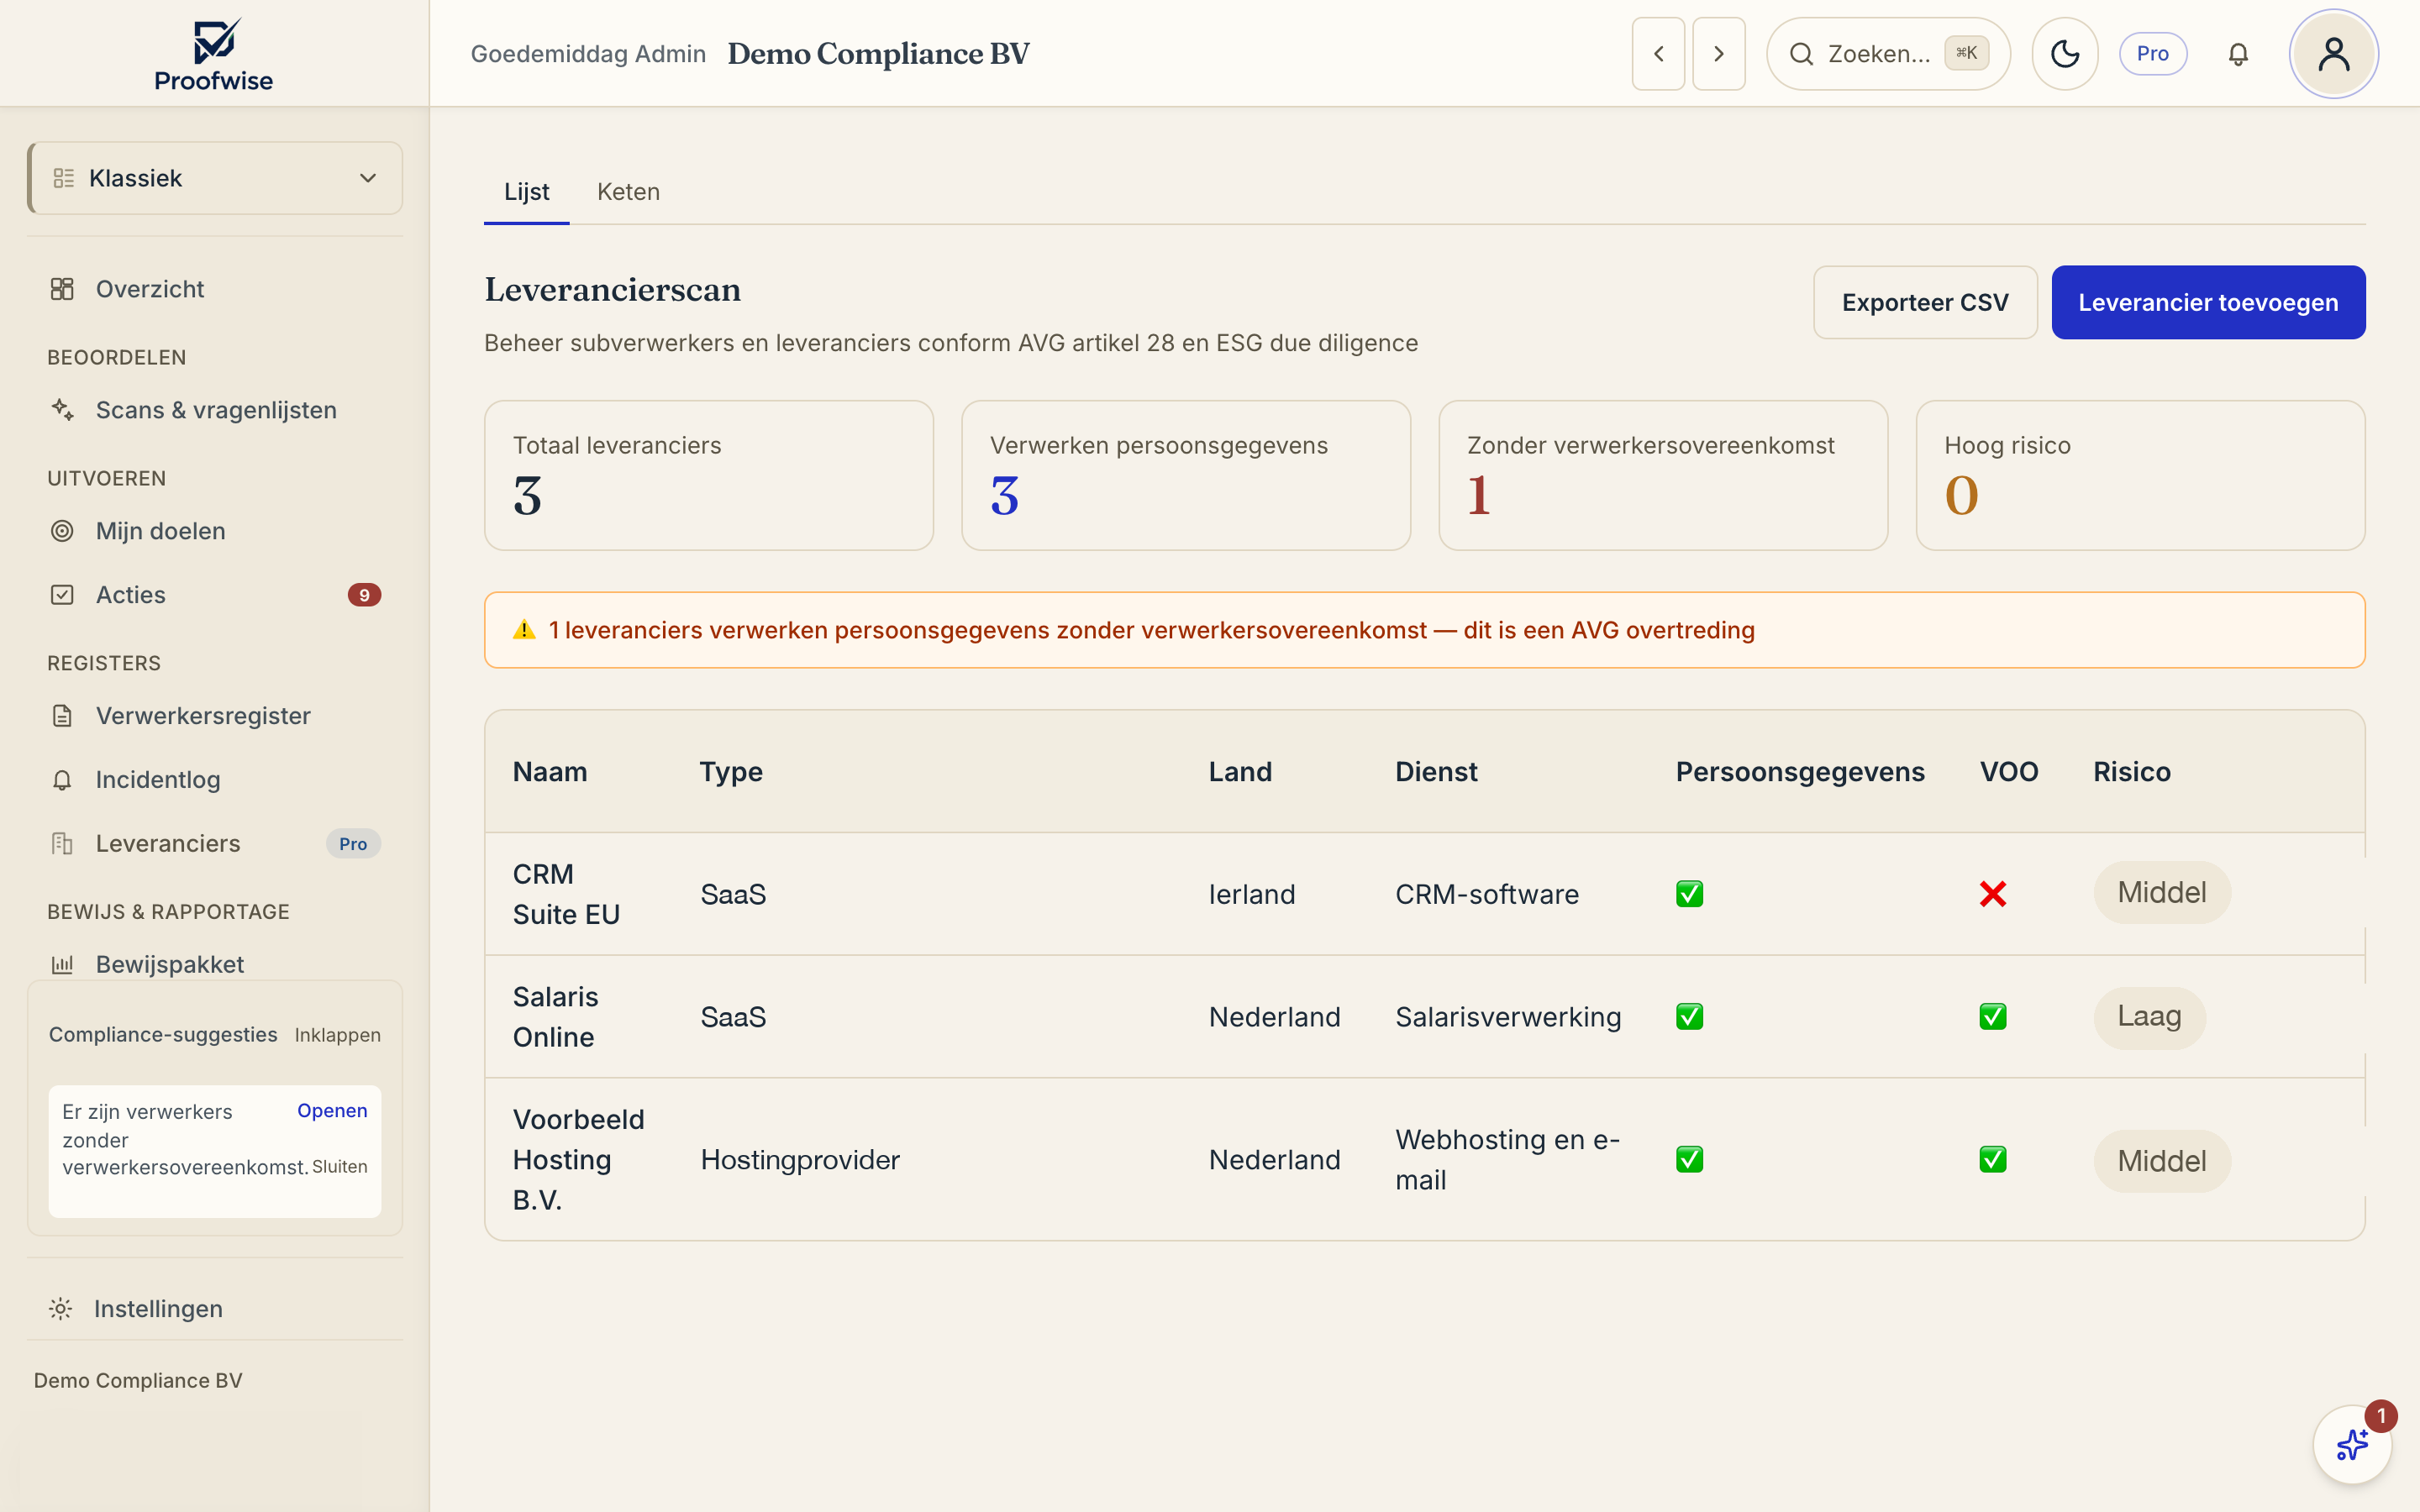Click the Bewijspakket chart icon
2420x1512 pixels.
click(x=62, y=965)
